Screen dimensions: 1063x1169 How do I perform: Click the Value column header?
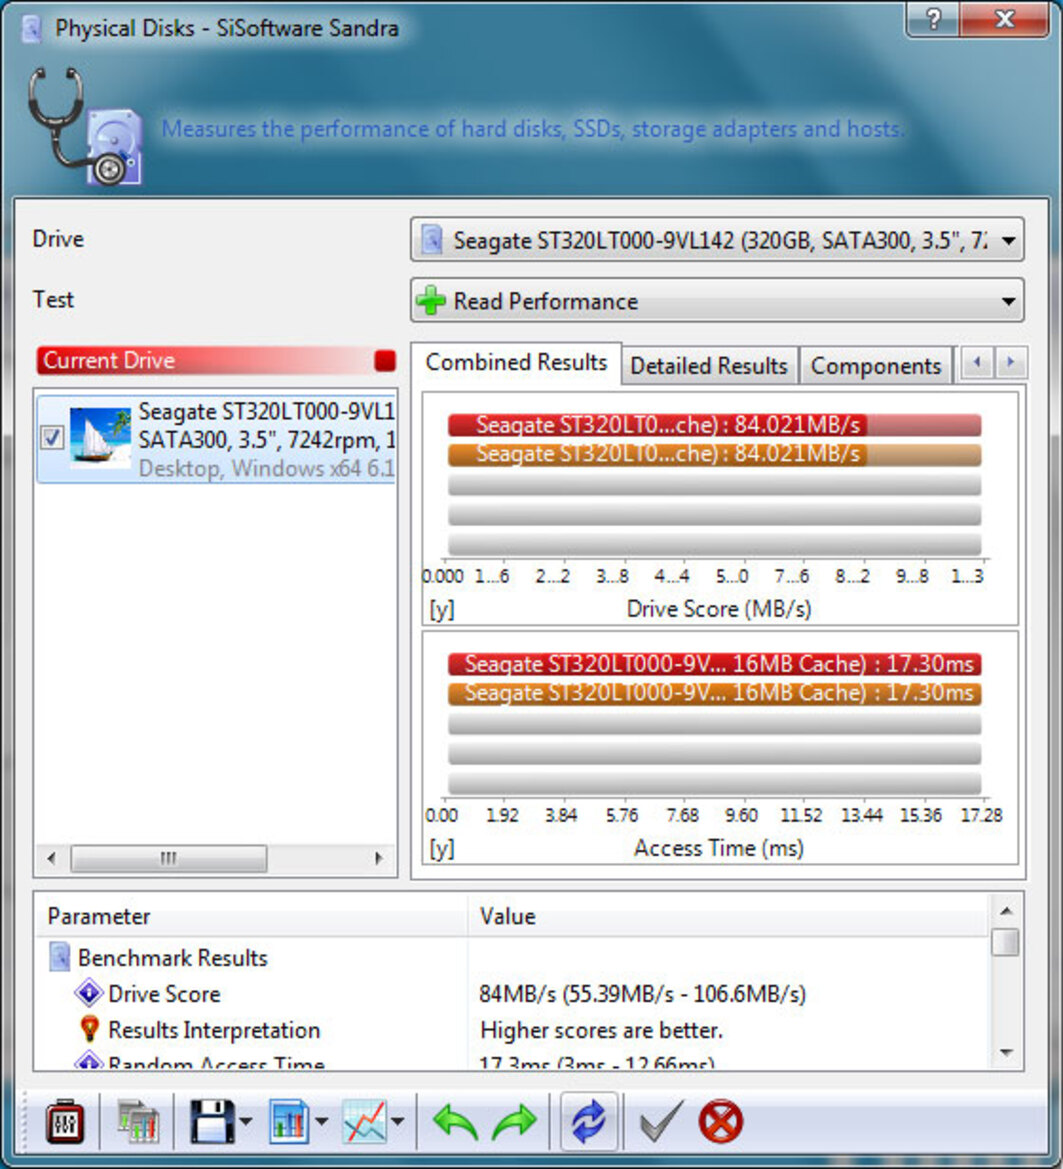(728, 916)
